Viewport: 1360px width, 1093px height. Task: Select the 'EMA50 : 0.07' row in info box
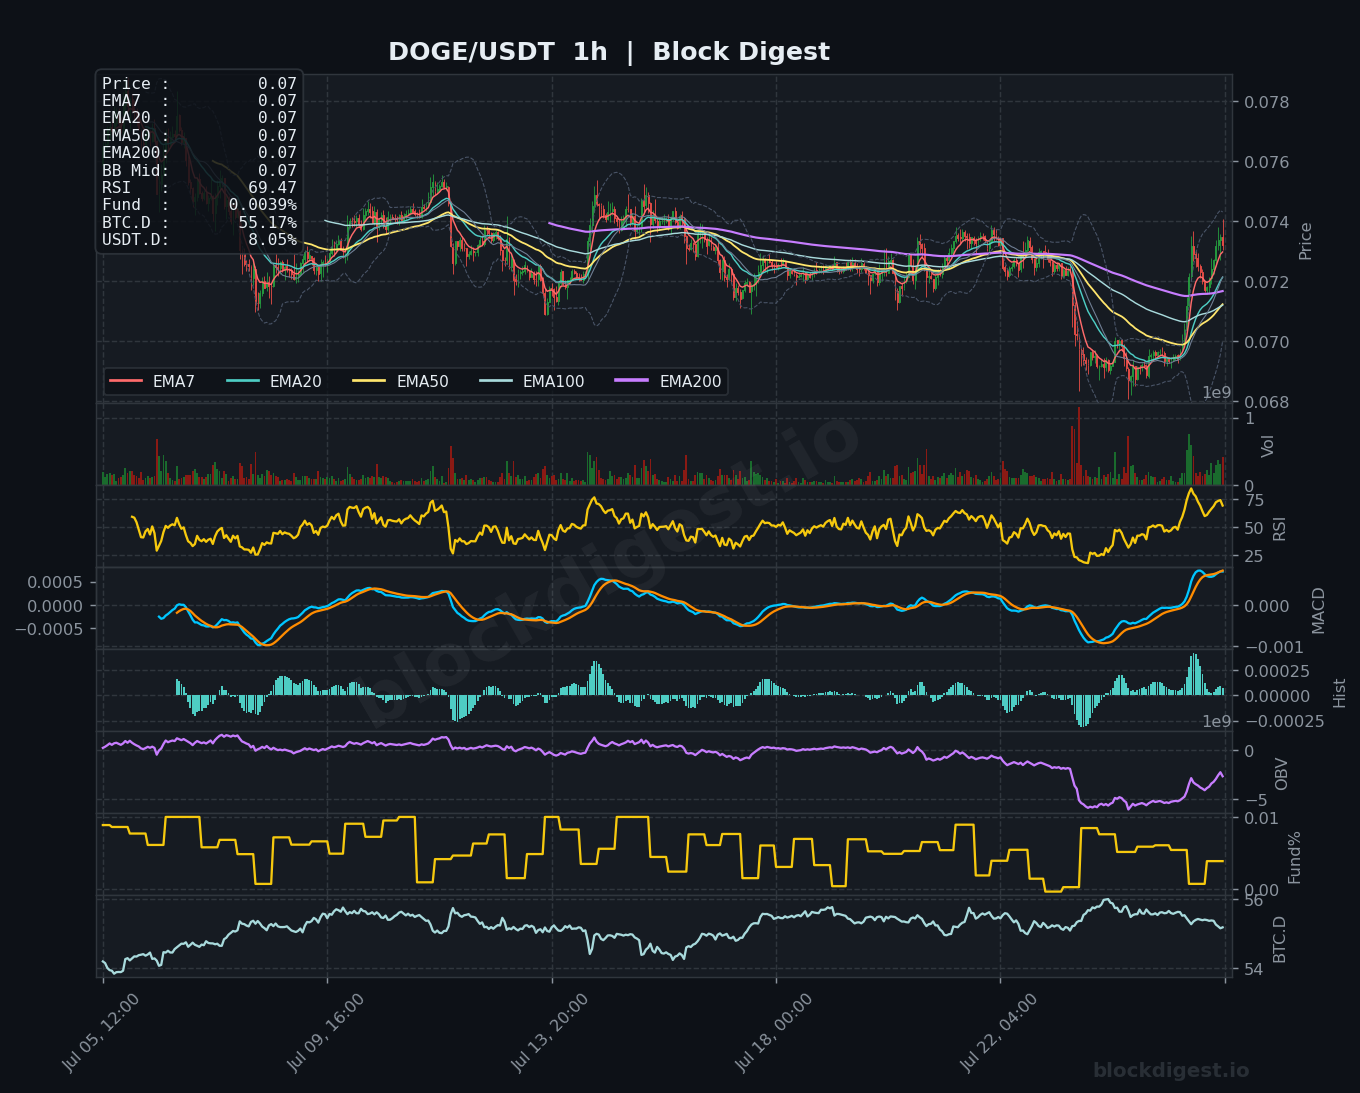pyautogui.click(x=199, y=136)
